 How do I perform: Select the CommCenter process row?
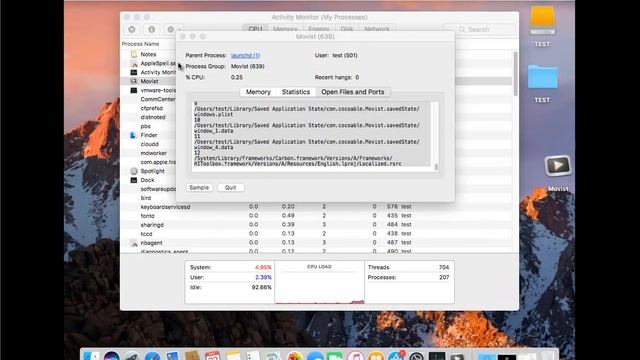tap(158, 99)
